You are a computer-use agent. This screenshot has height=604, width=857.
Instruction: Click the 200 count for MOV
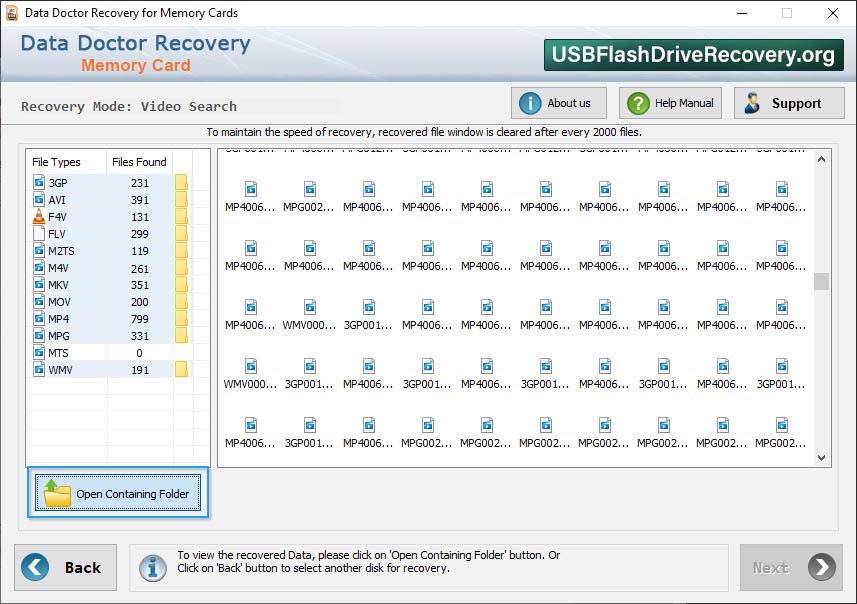click(139, 302)
